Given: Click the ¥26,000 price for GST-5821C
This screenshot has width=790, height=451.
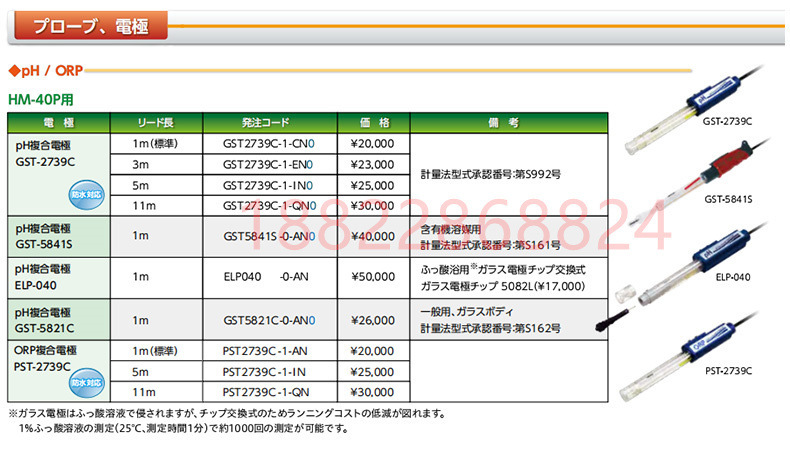Looking at the screenshot, I should click(x=372, y=320).
